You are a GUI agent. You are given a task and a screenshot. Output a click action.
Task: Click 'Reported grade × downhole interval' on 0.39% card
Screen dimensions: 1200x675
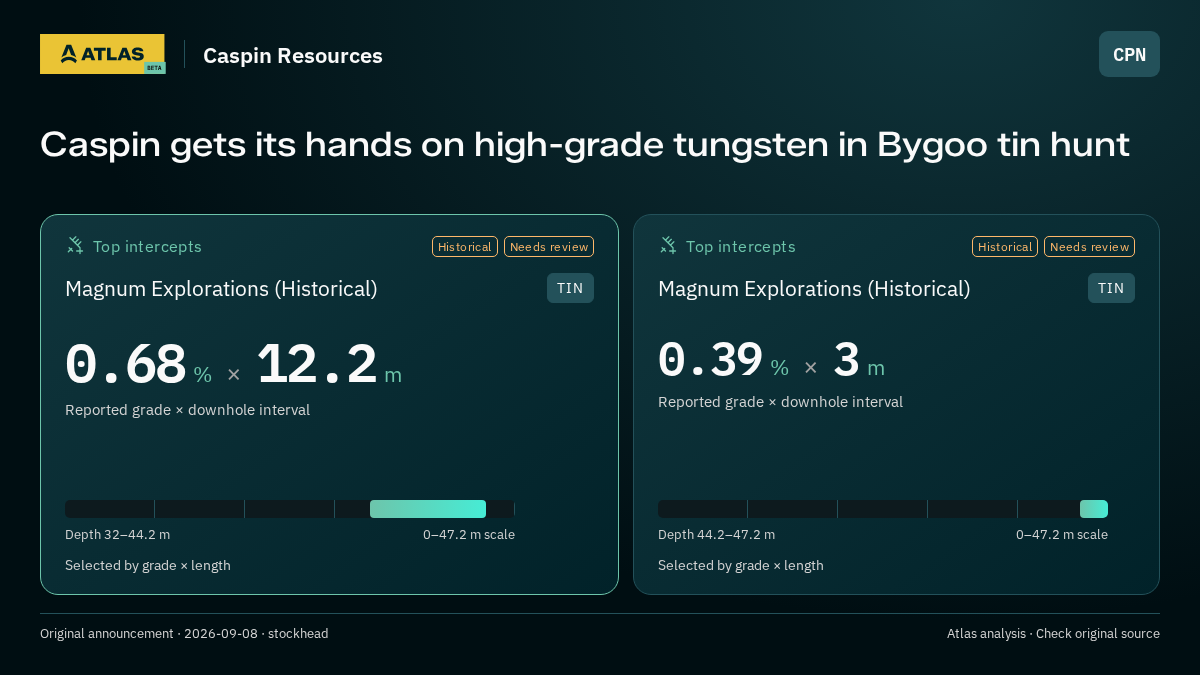coord(780,402)
